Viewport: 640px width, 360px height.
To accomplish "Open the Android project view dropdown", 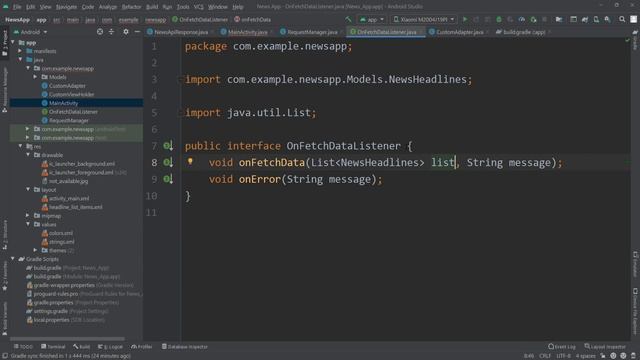I will point(31,32).
